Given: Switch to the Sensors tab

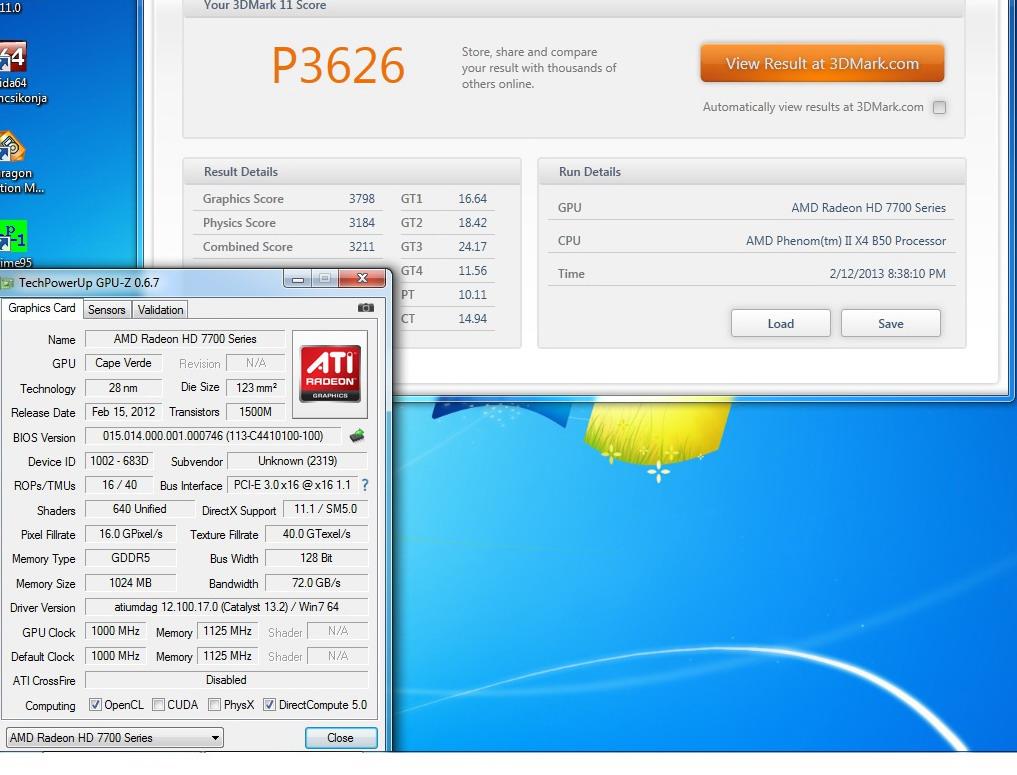Looking at the screenshot, I should pos(106,310).
